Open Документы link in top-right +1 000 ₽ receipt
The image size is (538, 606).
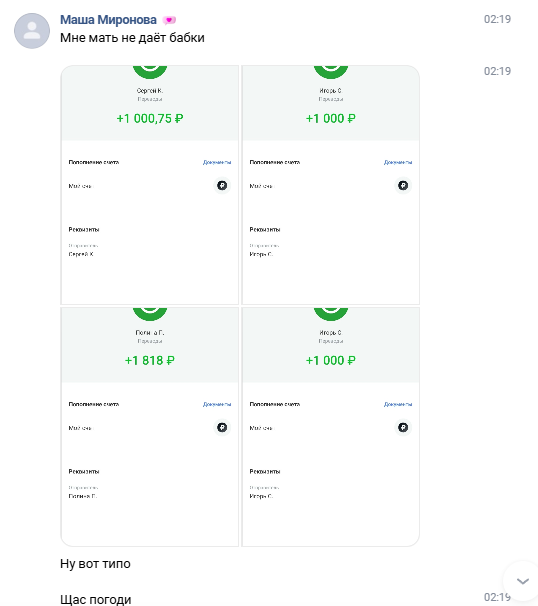(x=398, y=162)
